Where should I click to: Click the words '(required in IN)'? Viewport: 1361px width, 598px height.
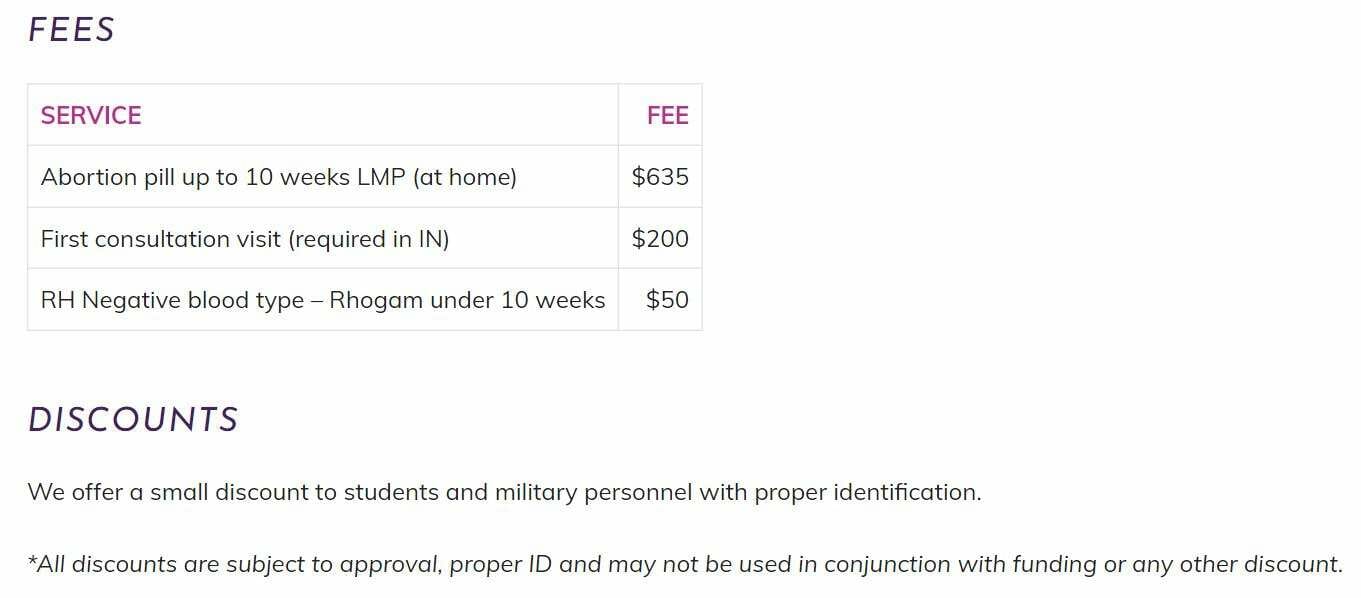pos(369,239)
